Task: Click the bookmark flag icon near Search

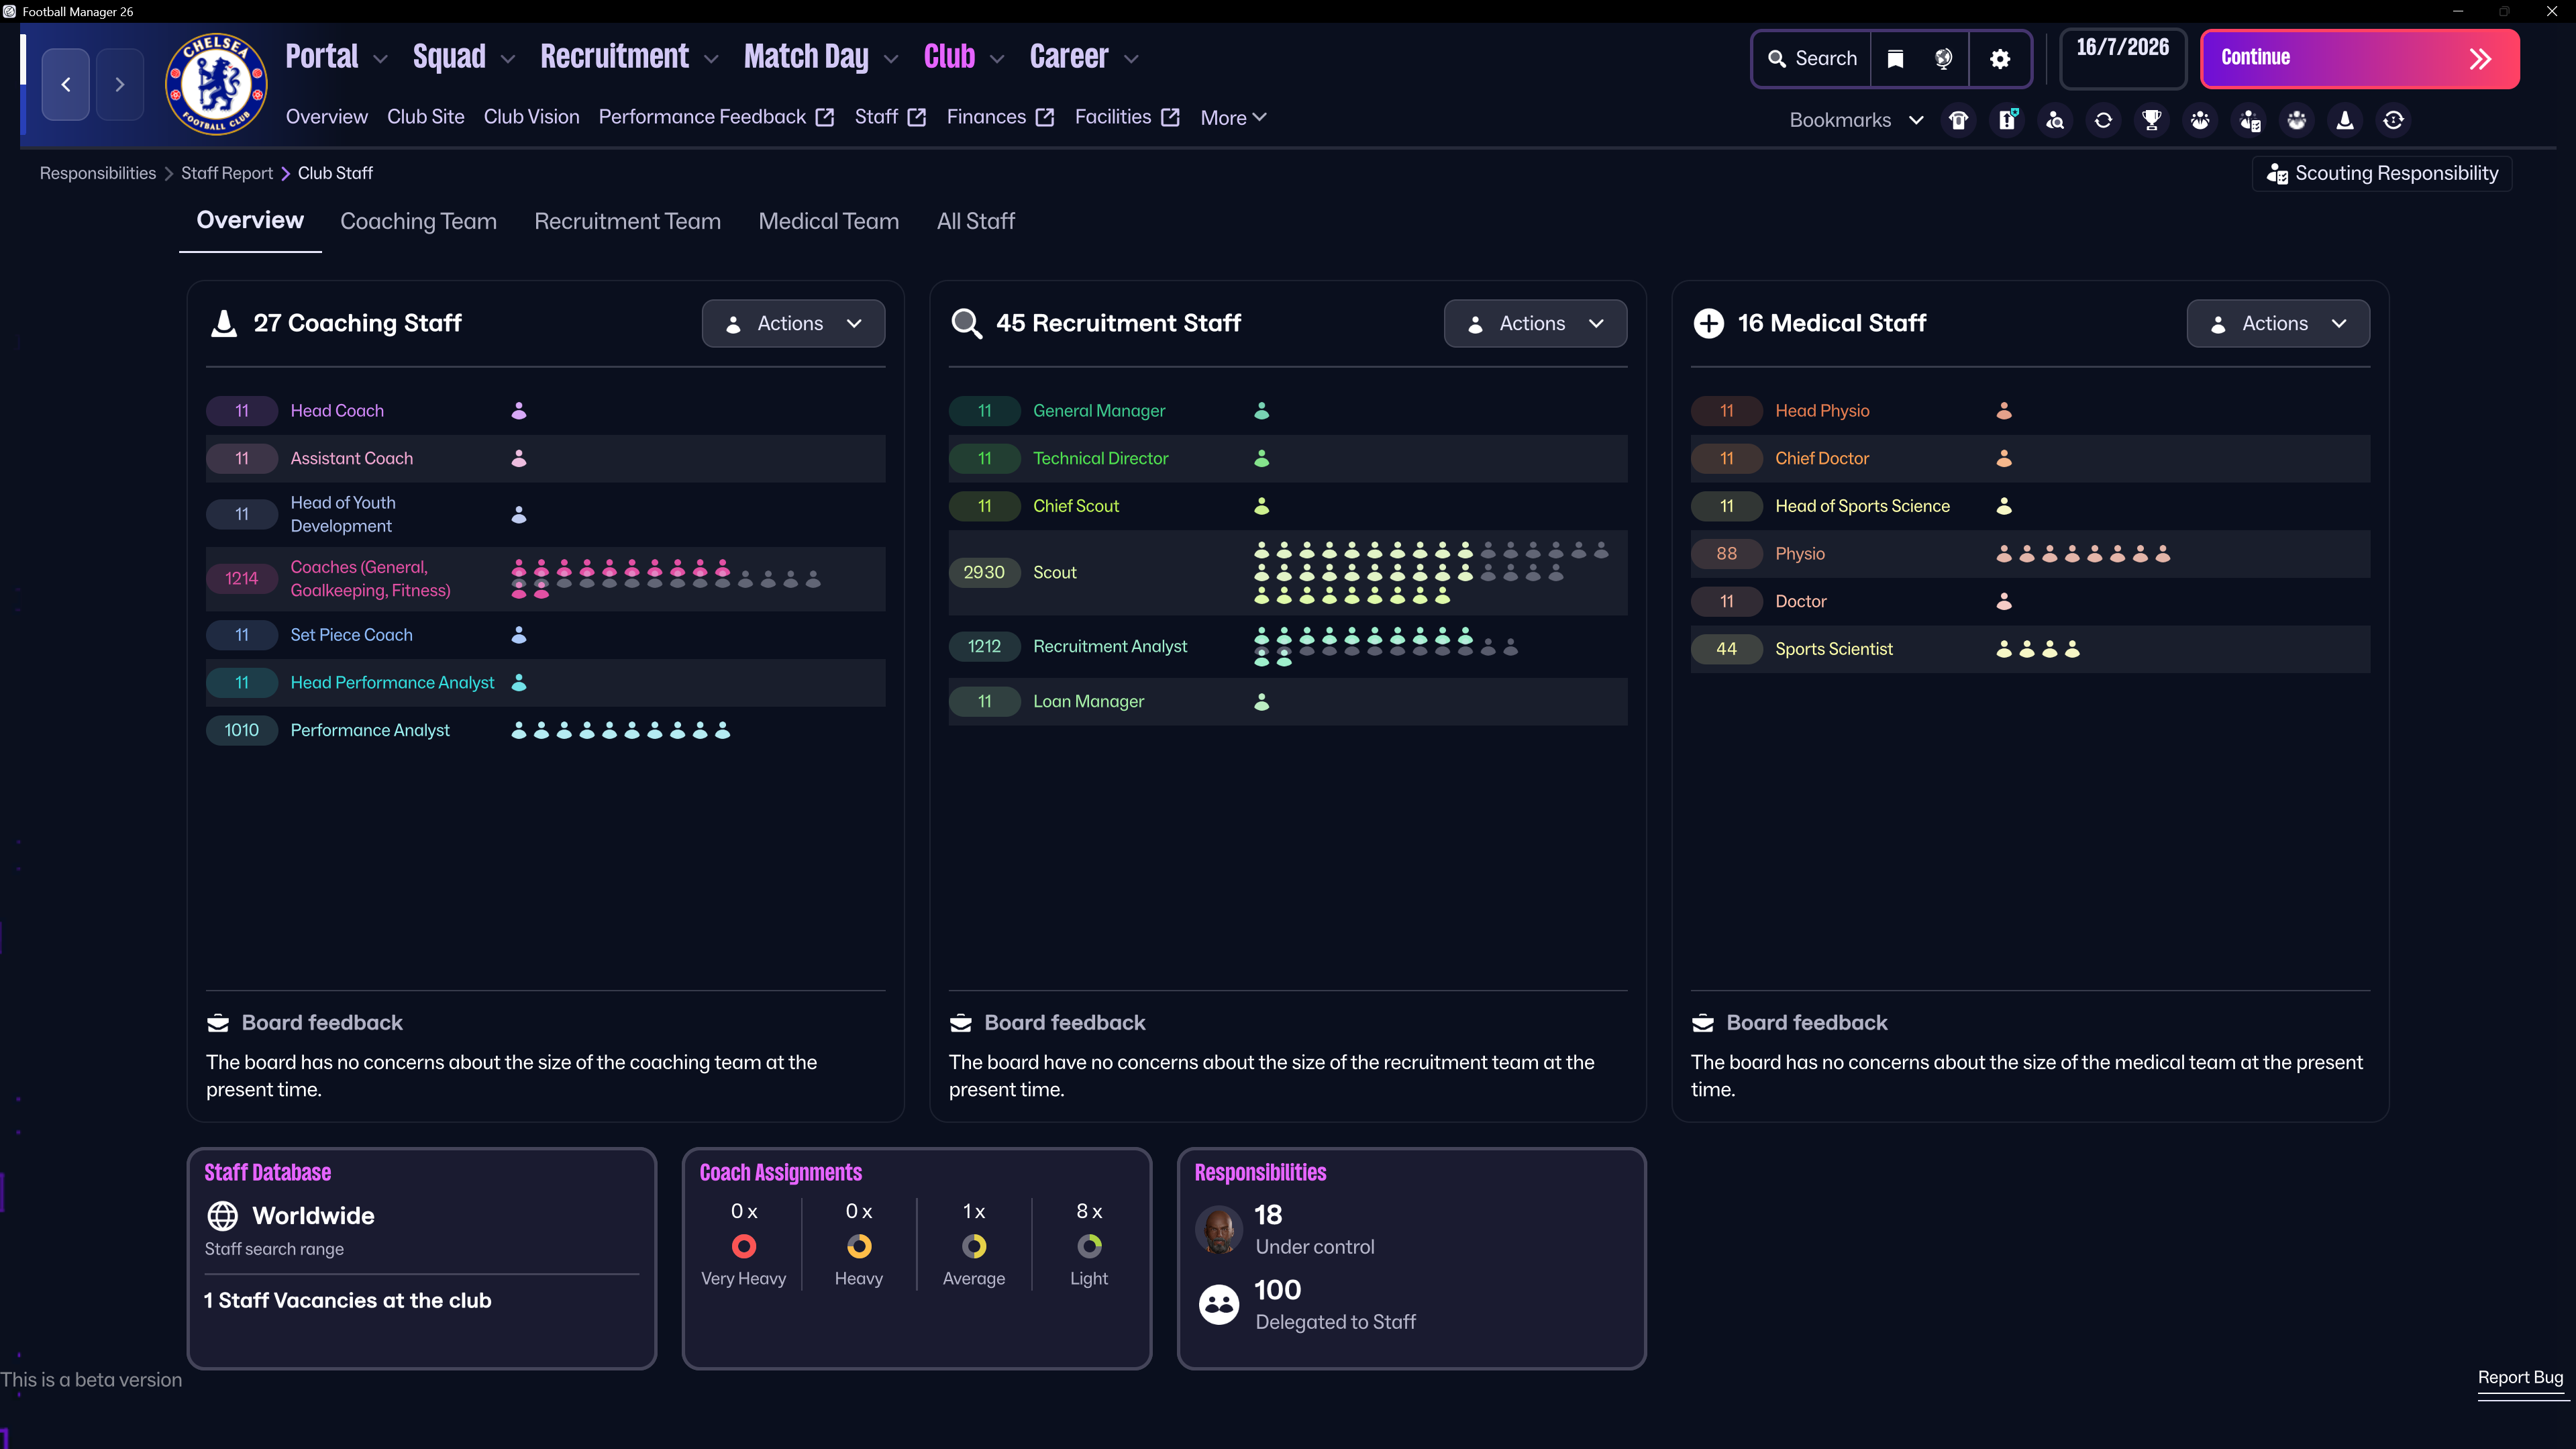Action: 1895,59
